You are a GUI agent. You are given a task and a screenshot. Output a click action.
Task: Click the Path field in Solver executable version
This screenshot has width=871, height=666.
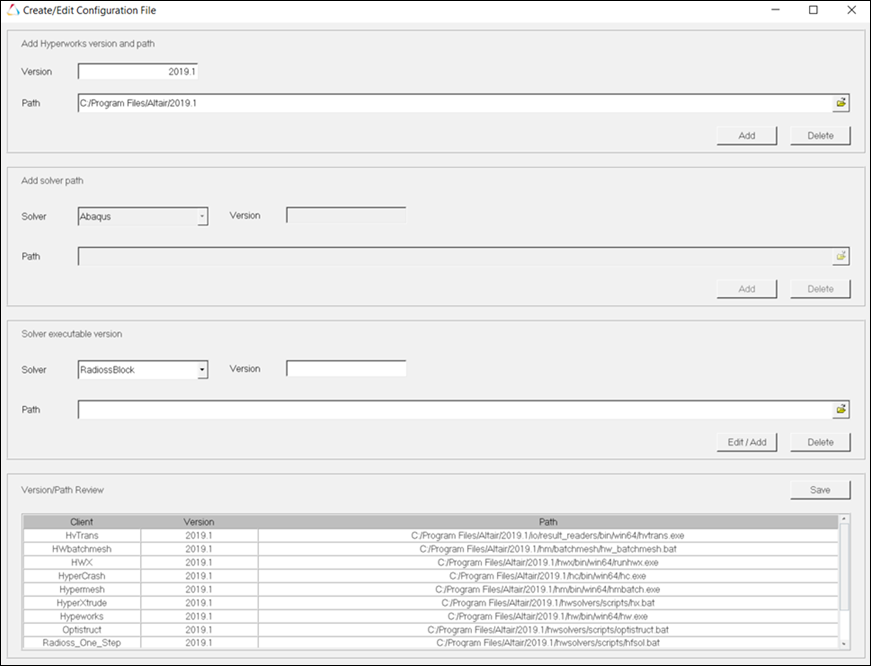[x=455, y=409]
